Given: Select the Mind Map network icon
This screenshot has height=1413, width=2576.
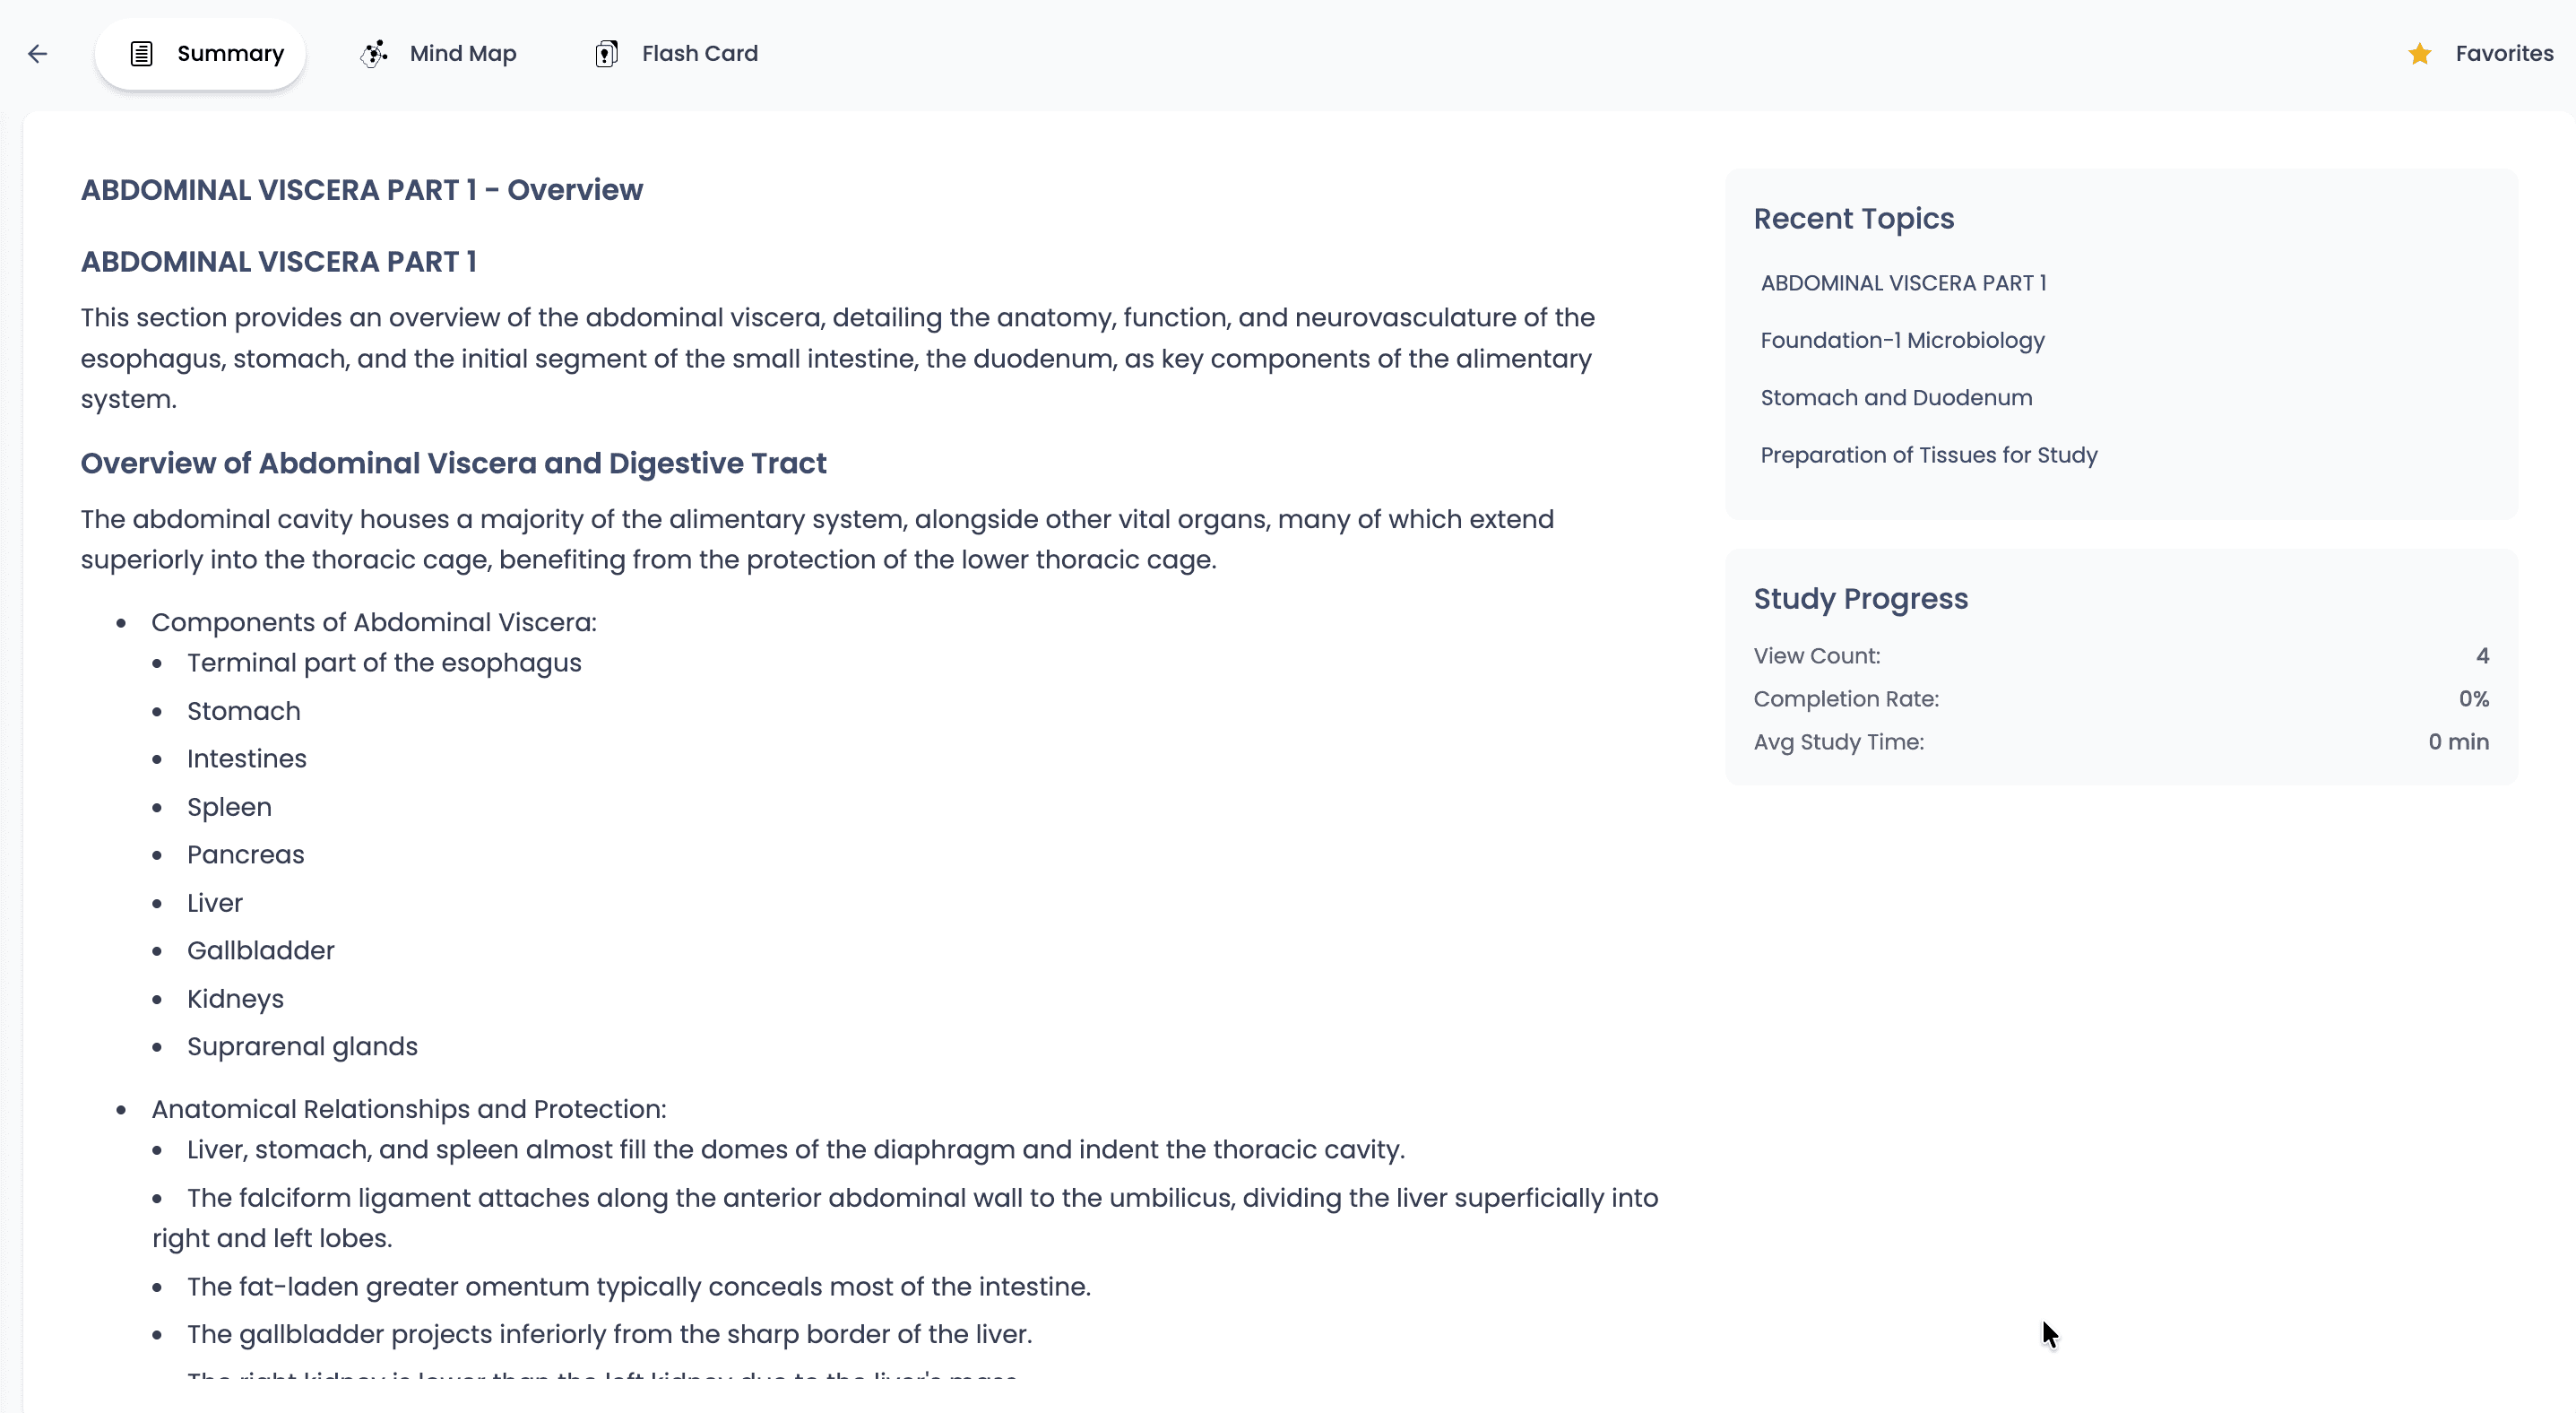Looking at the screenshot, I should [373, 53].
